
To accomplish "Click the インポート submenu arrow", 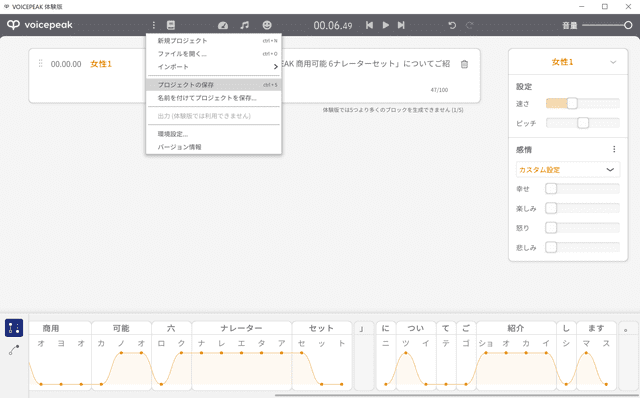I will point(276,67).
